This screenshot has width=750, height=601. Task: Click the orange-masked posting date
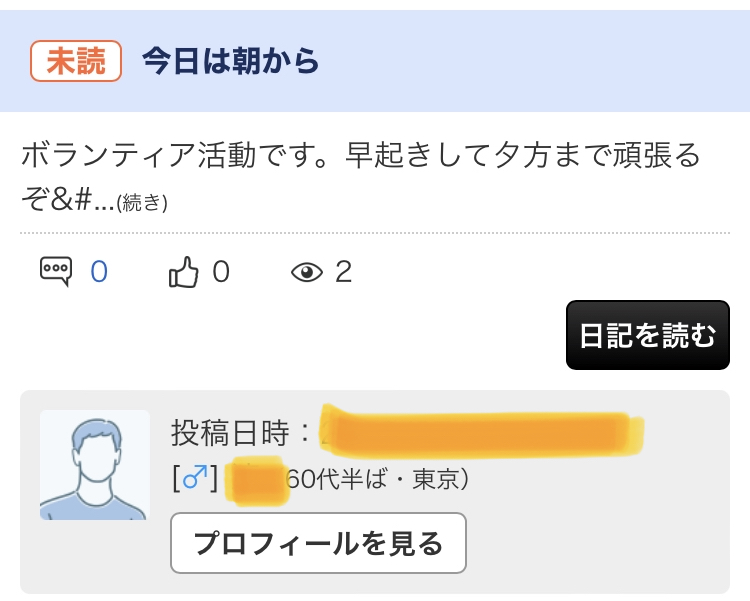[482, 431]
